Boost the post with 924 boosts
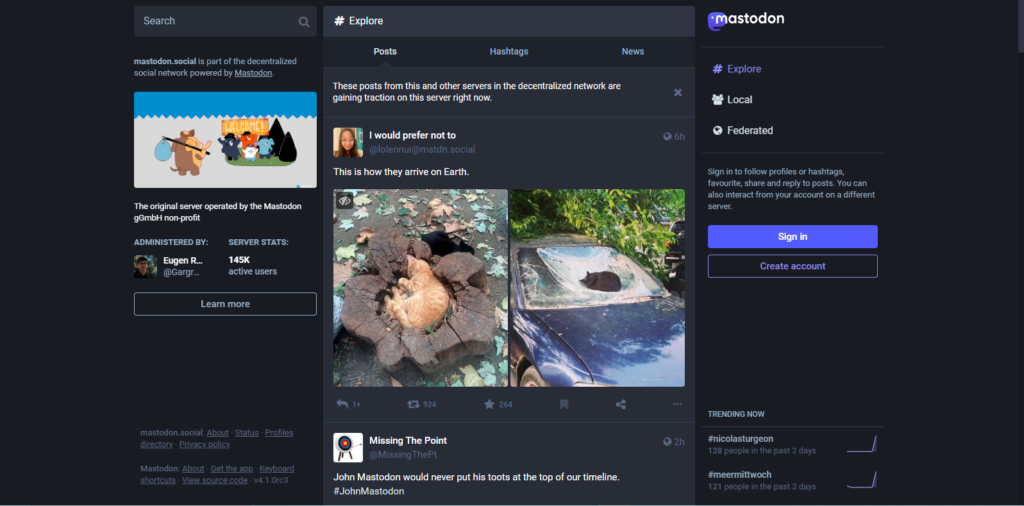This screenshot has width=1024, height=506. pos(413,404)
